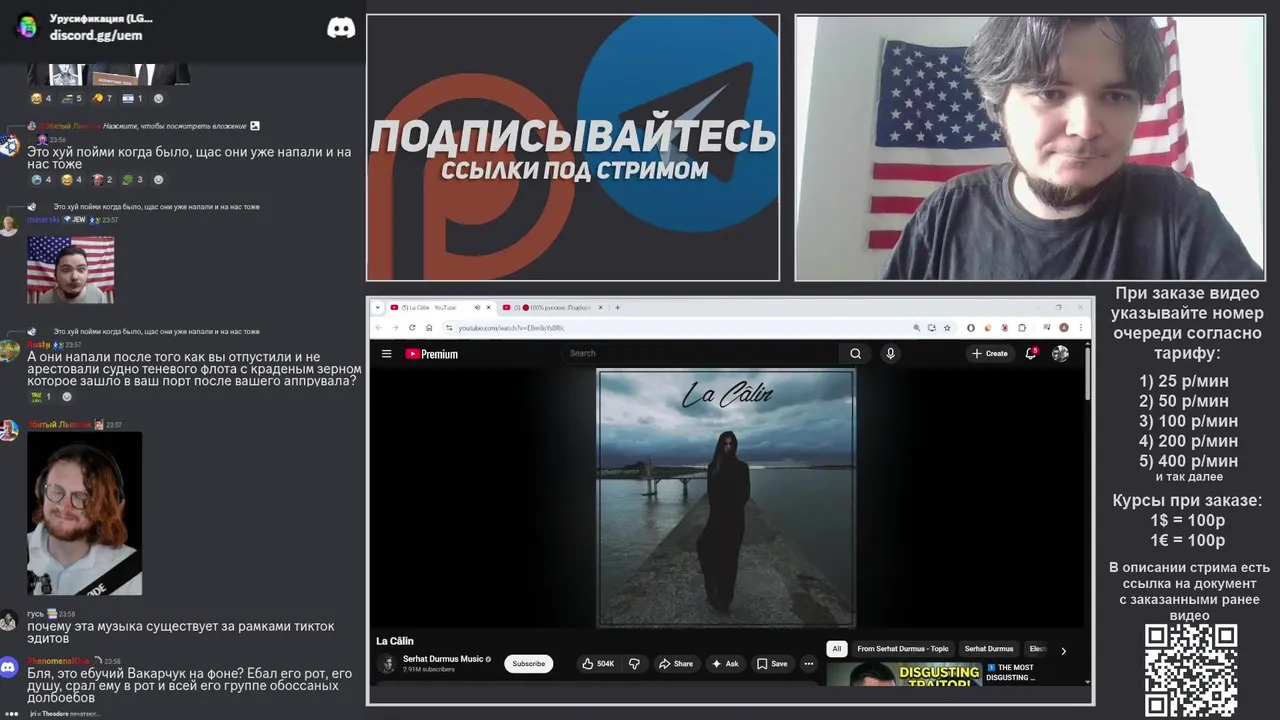Open the YouTube hamburger guide menu

[386, 353]
